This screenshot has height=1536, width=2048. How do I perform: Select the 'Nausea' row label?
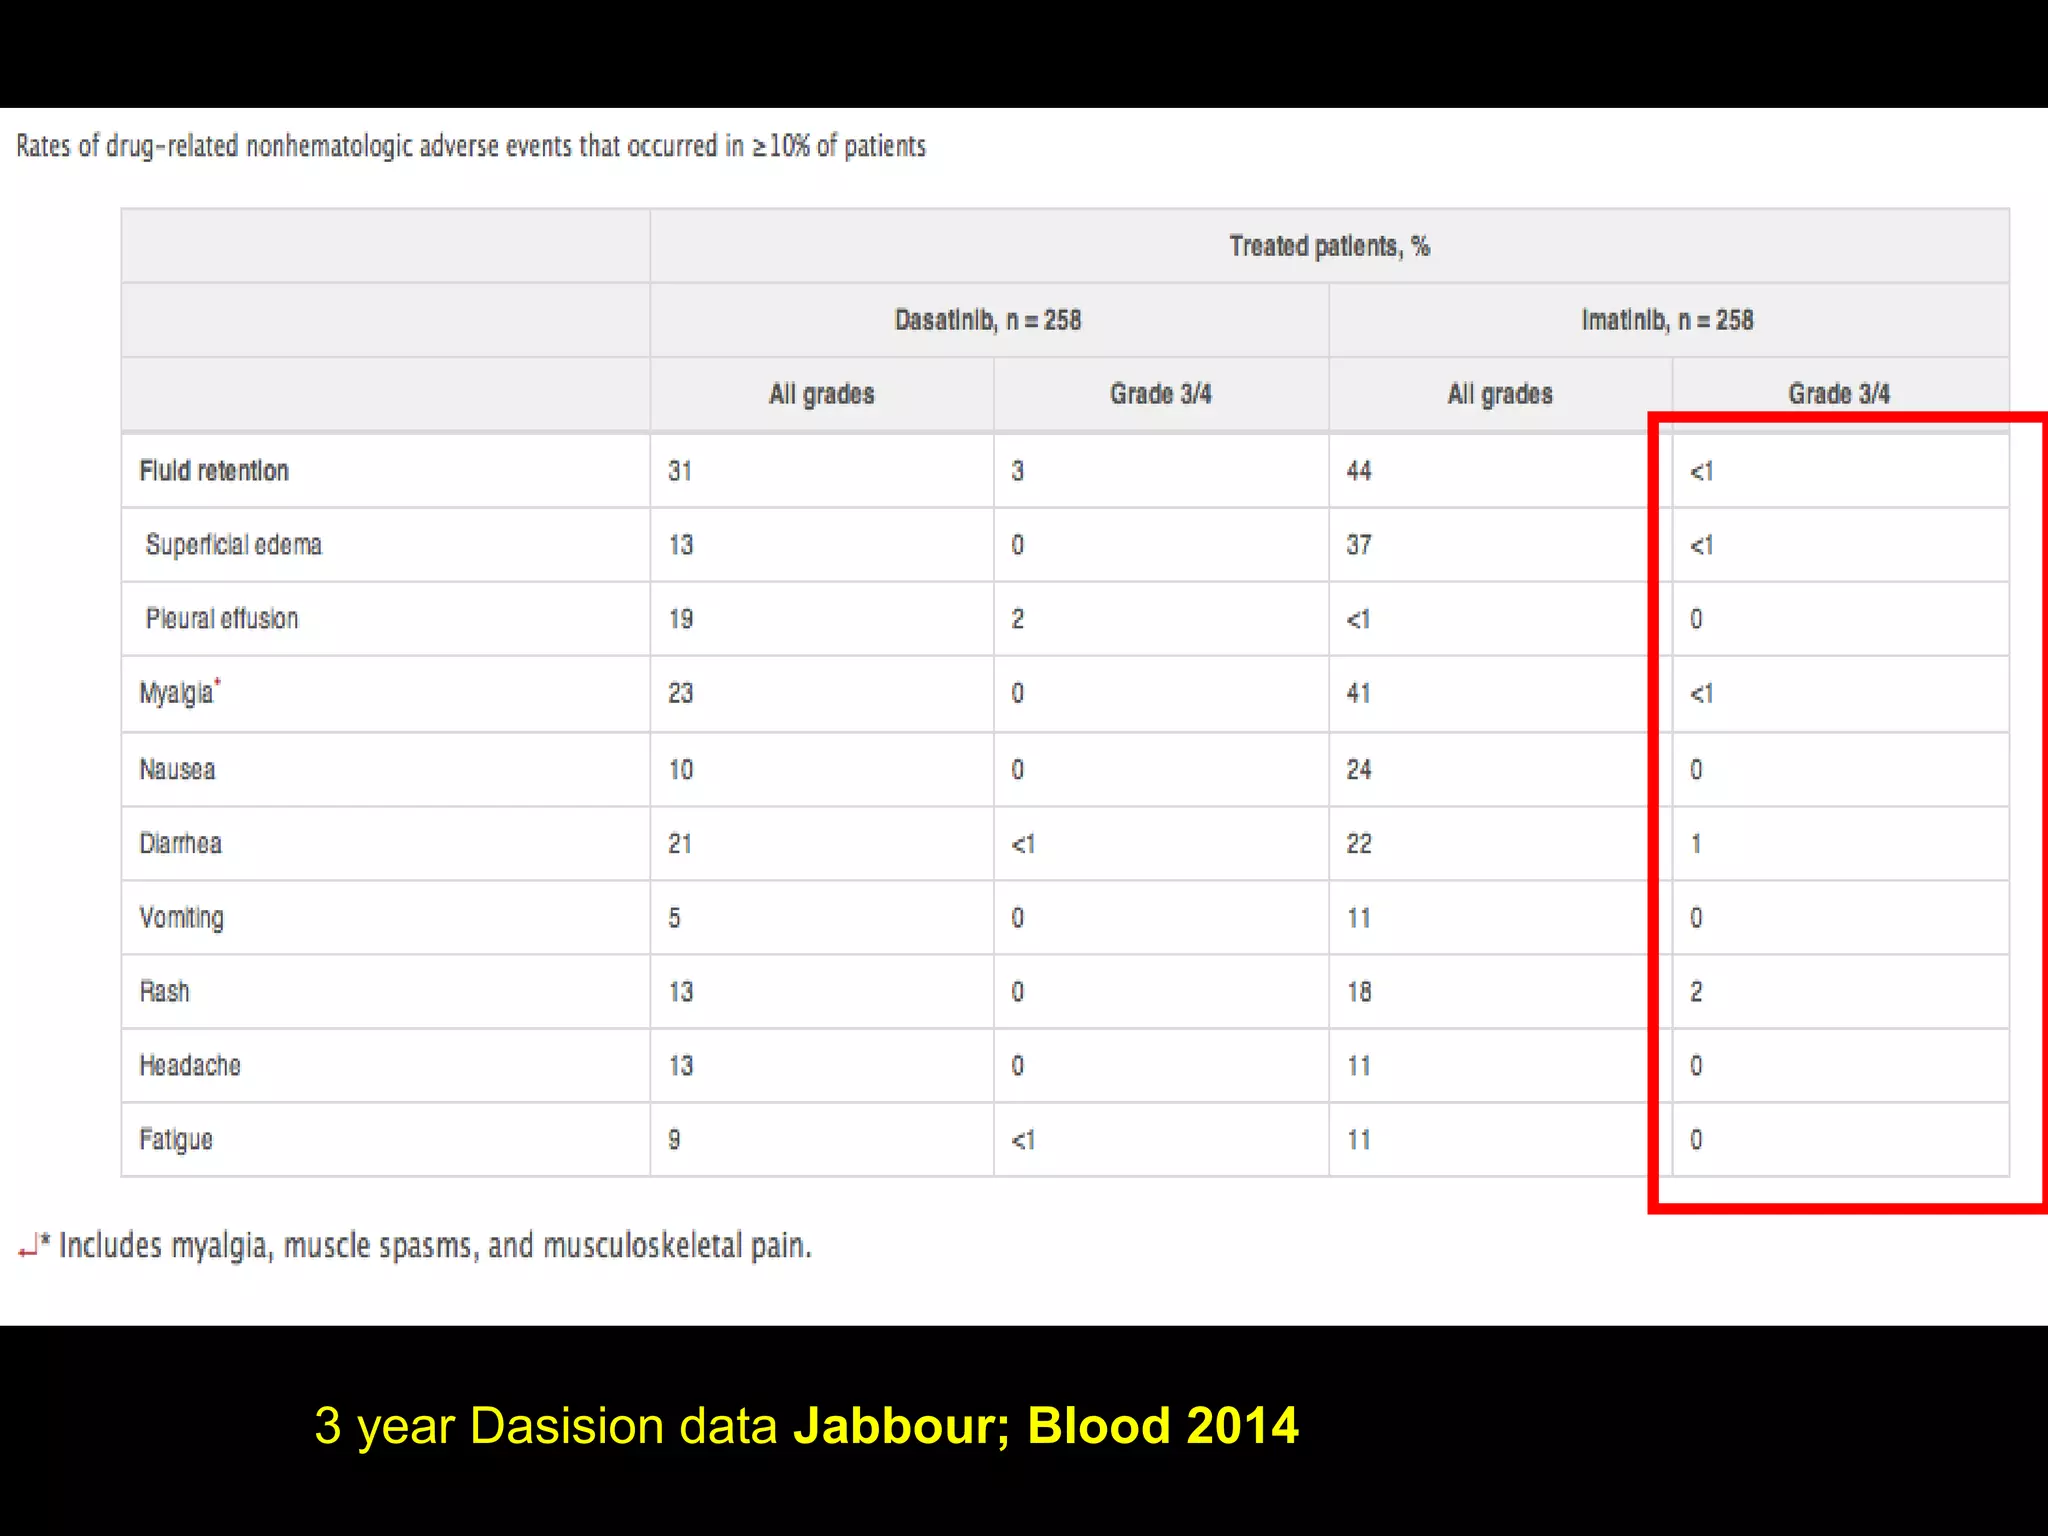click(177, 770)
